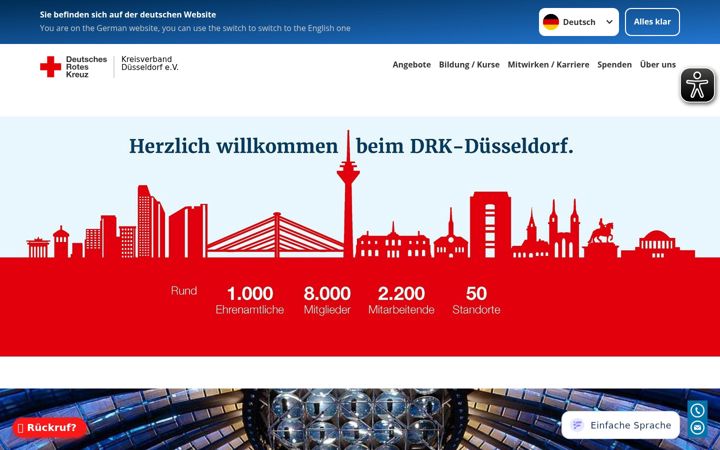Click the word Rund before statistics

[x=184, y=291]
